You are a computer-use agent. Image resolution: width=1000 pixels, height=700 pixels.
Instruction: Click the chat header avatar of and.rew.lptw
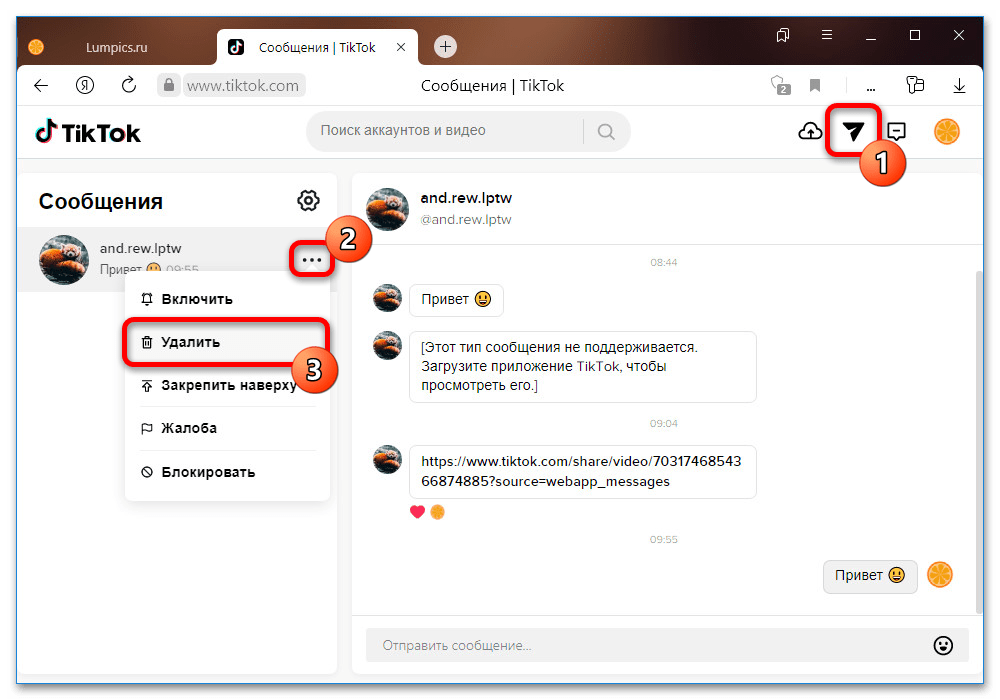pos(387,208)
